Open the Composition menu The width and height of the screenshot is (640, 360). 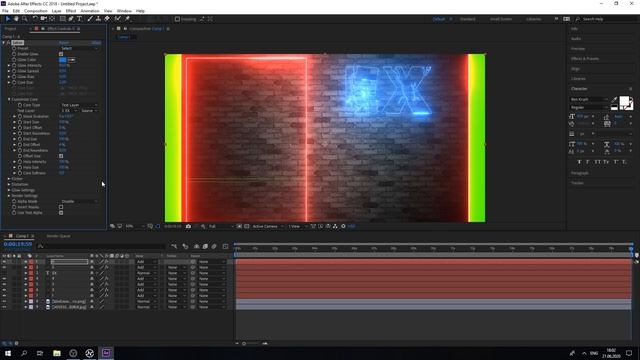tap(36, 11)
